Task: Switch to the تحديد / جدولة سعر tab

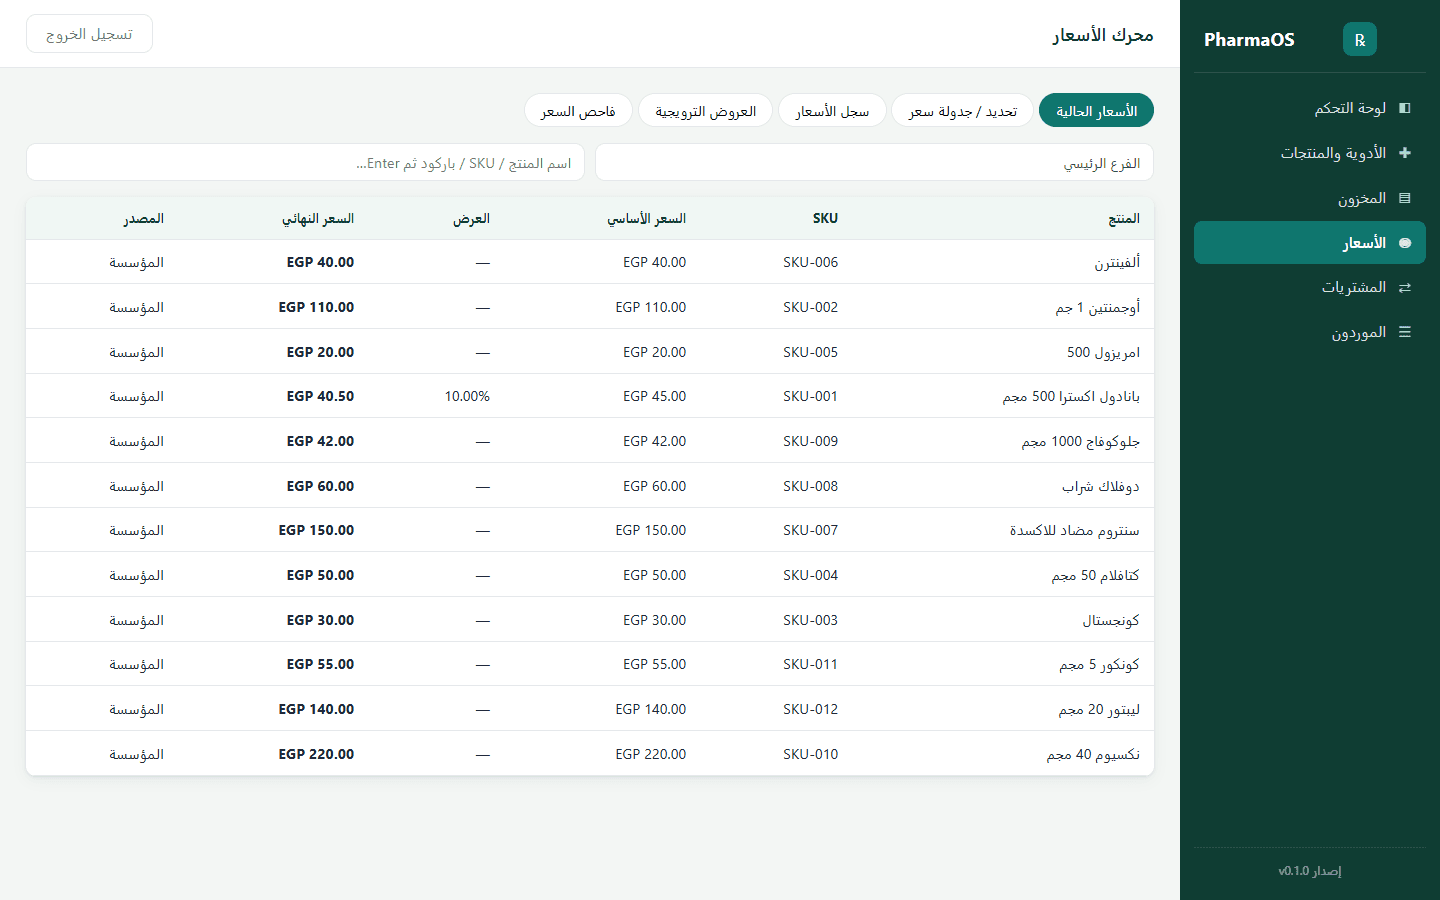Action: pyautogui.click(x=962, y=111)
